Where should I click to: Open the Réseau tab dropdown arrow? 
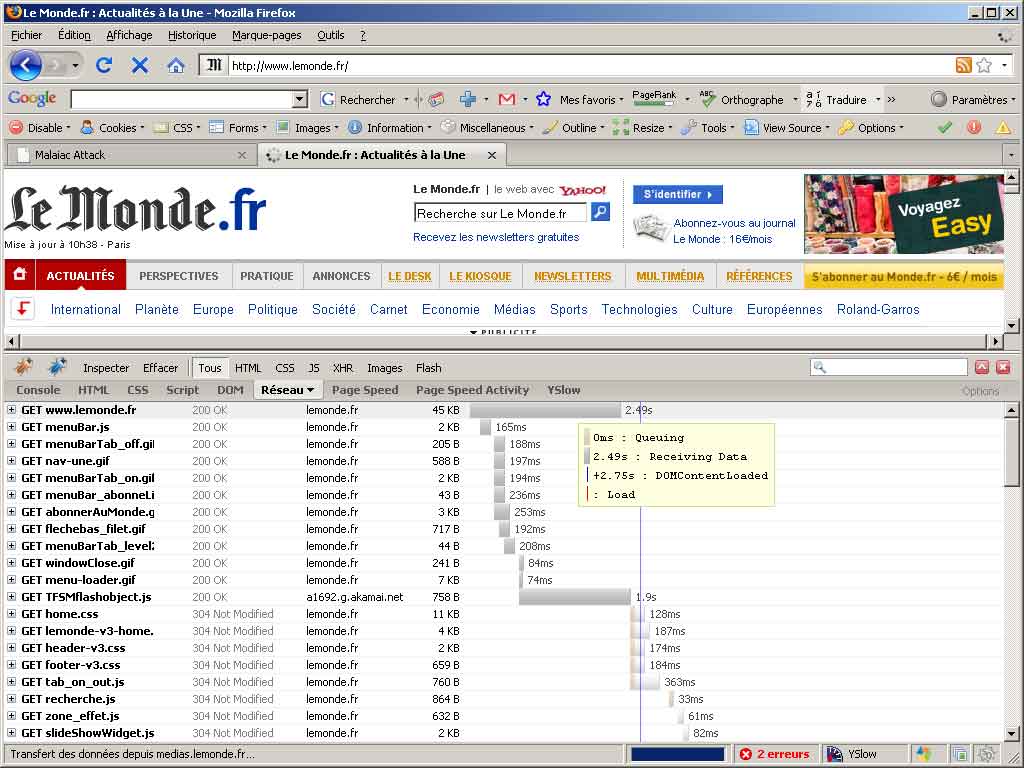(x=311, y=390)
